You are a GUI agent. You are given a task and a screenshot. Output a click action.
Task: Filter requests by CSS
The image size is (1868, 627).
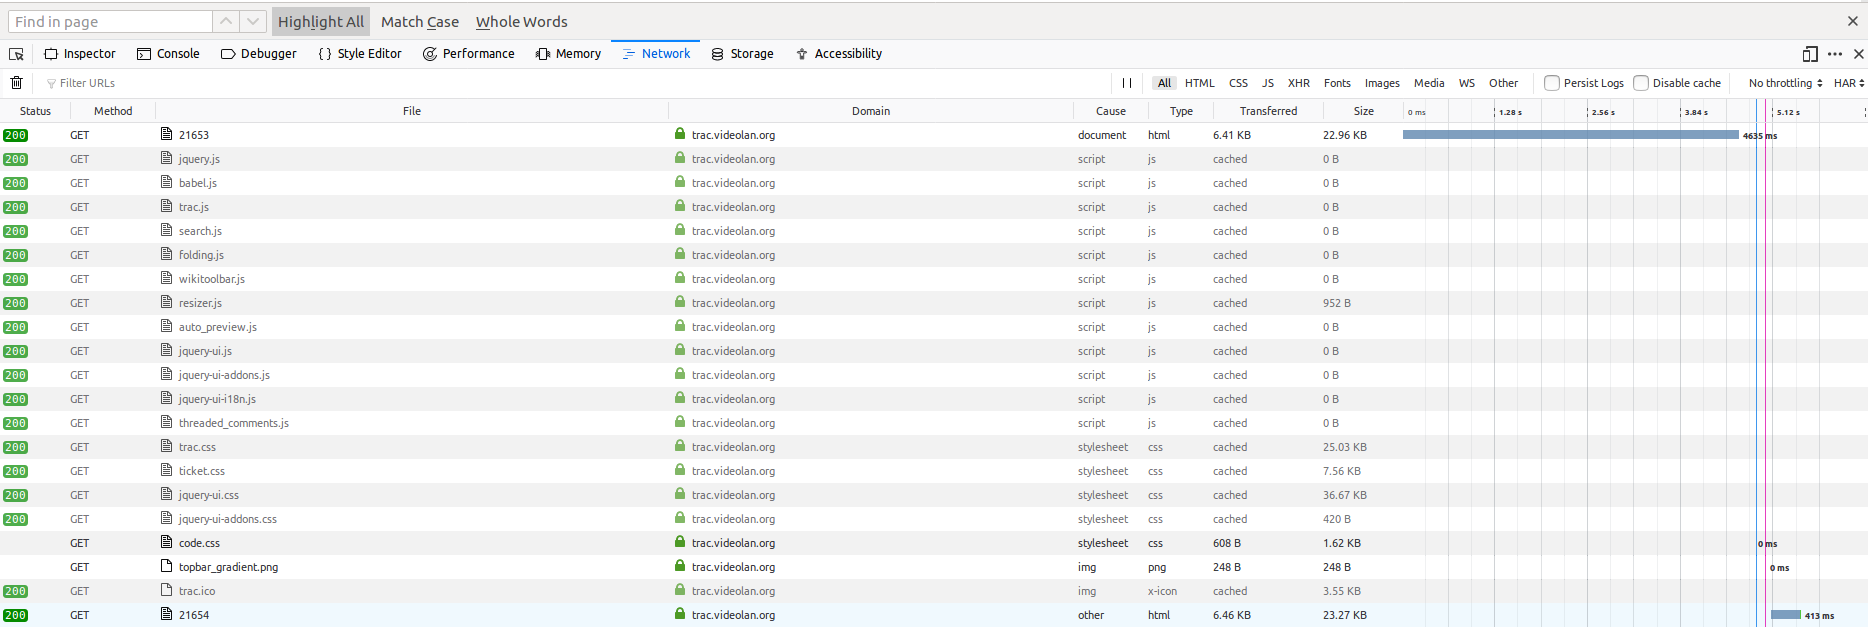click(1238, 83)
